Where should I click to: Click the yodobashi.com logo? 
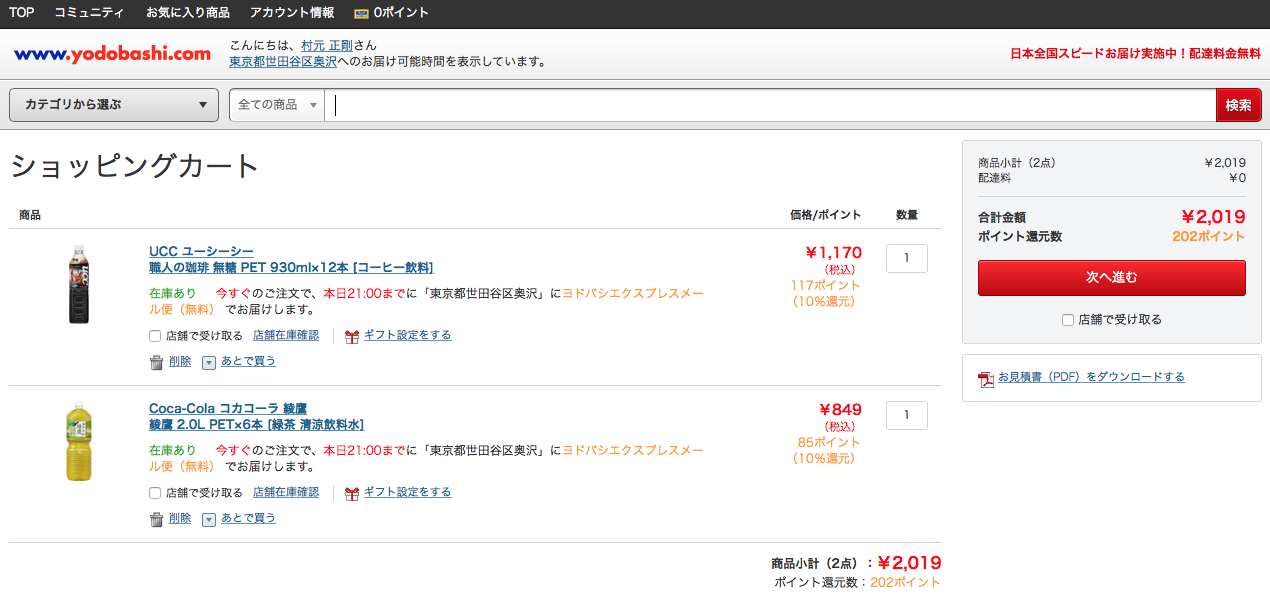click(x=112, y=54)
